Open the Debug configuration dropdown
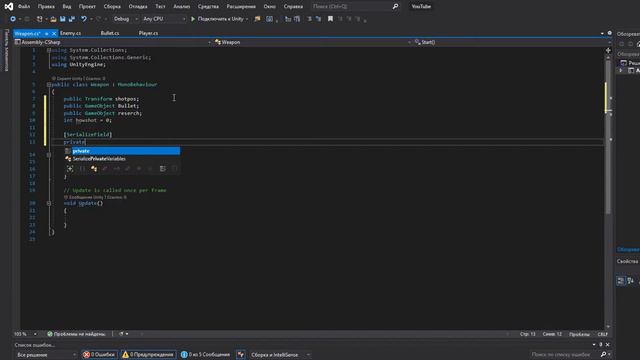Image resolution: width=640 pixels, height=360 pixels. tap(125, 19)
